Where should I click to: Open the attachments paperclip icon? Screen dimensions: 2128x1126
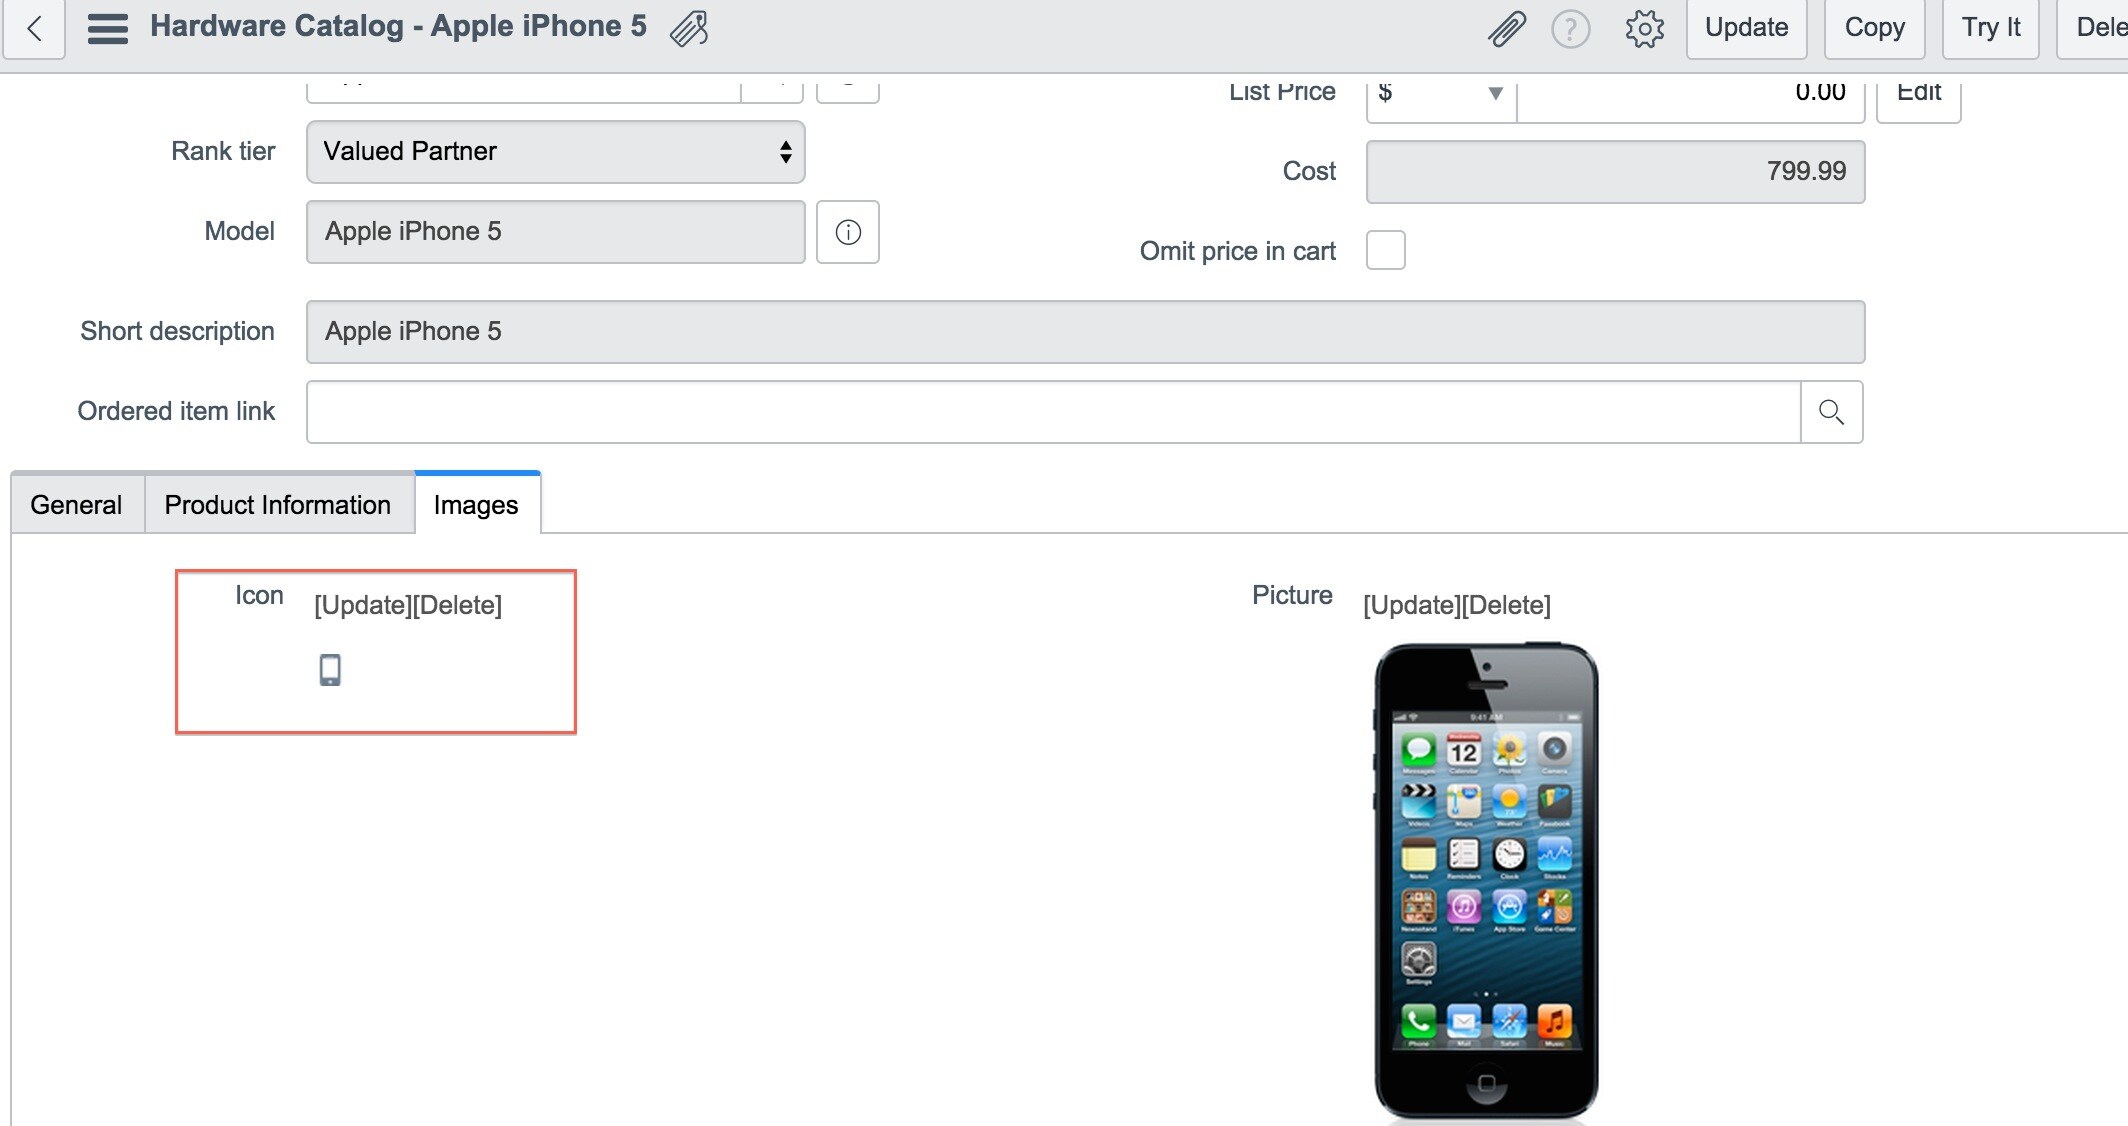point(1506,29)
